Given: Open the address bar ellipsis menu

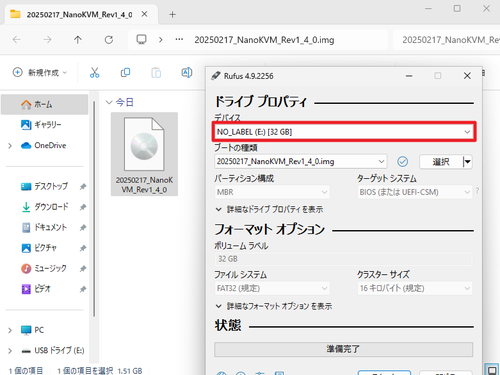Looking at the screenshot, I should pos(179,40).
